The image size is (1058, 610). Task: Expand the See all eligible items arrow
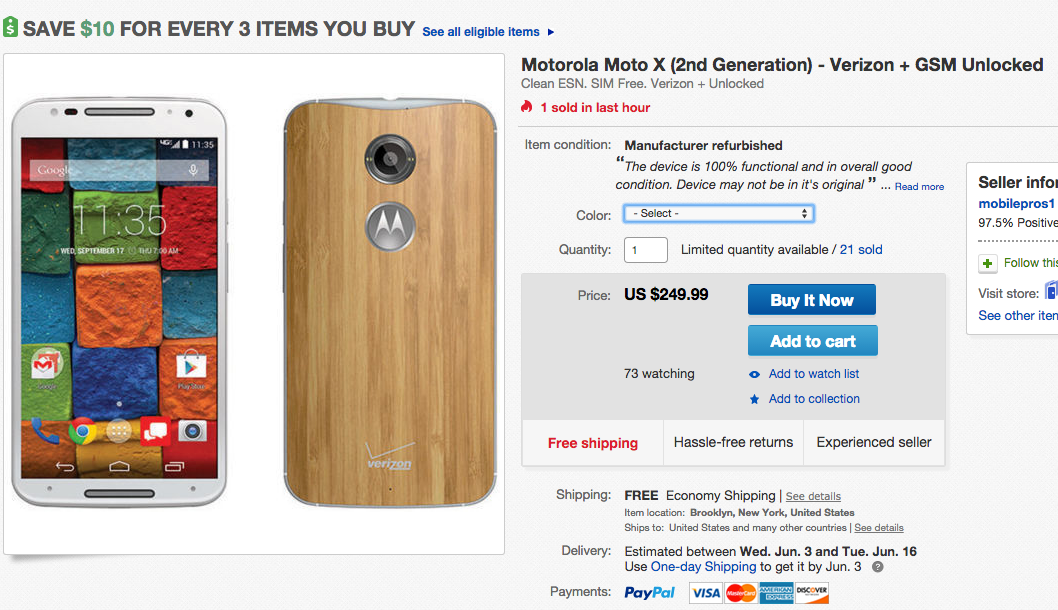coord(551,33)
